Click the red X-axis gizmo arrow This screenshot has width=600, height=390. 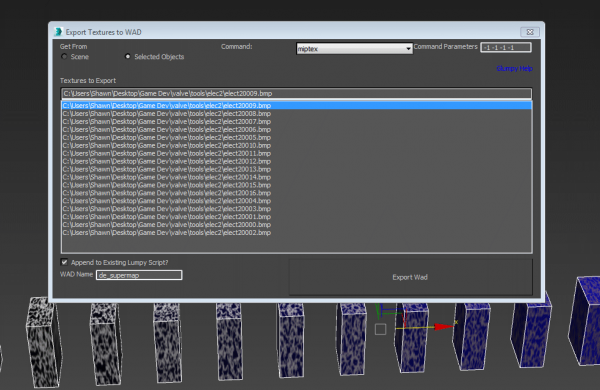[444, 326]
